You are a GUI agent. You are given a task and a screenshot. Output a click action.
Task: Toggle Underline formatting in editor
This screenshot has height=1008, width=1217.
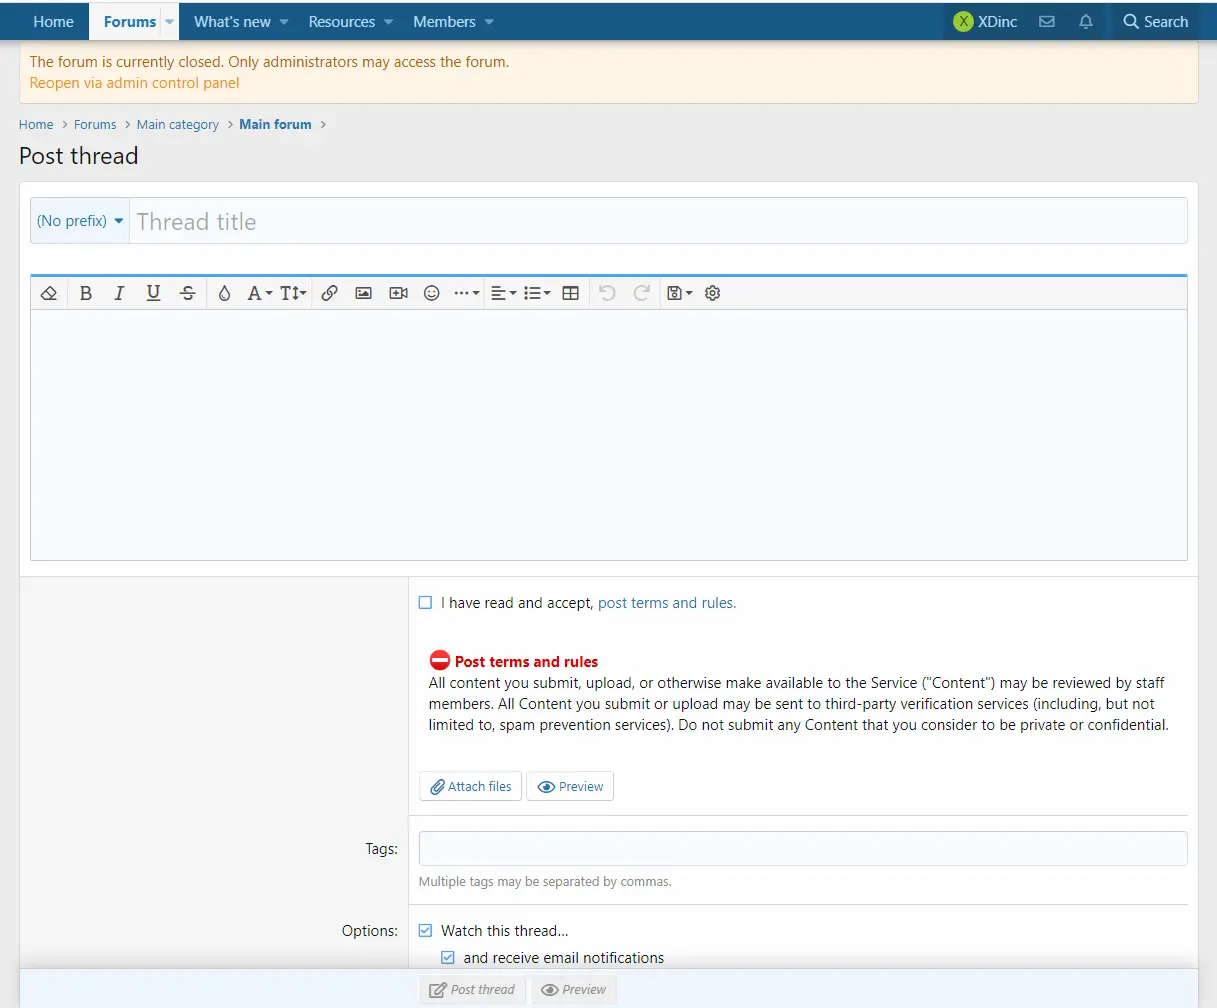coord(153,293)
